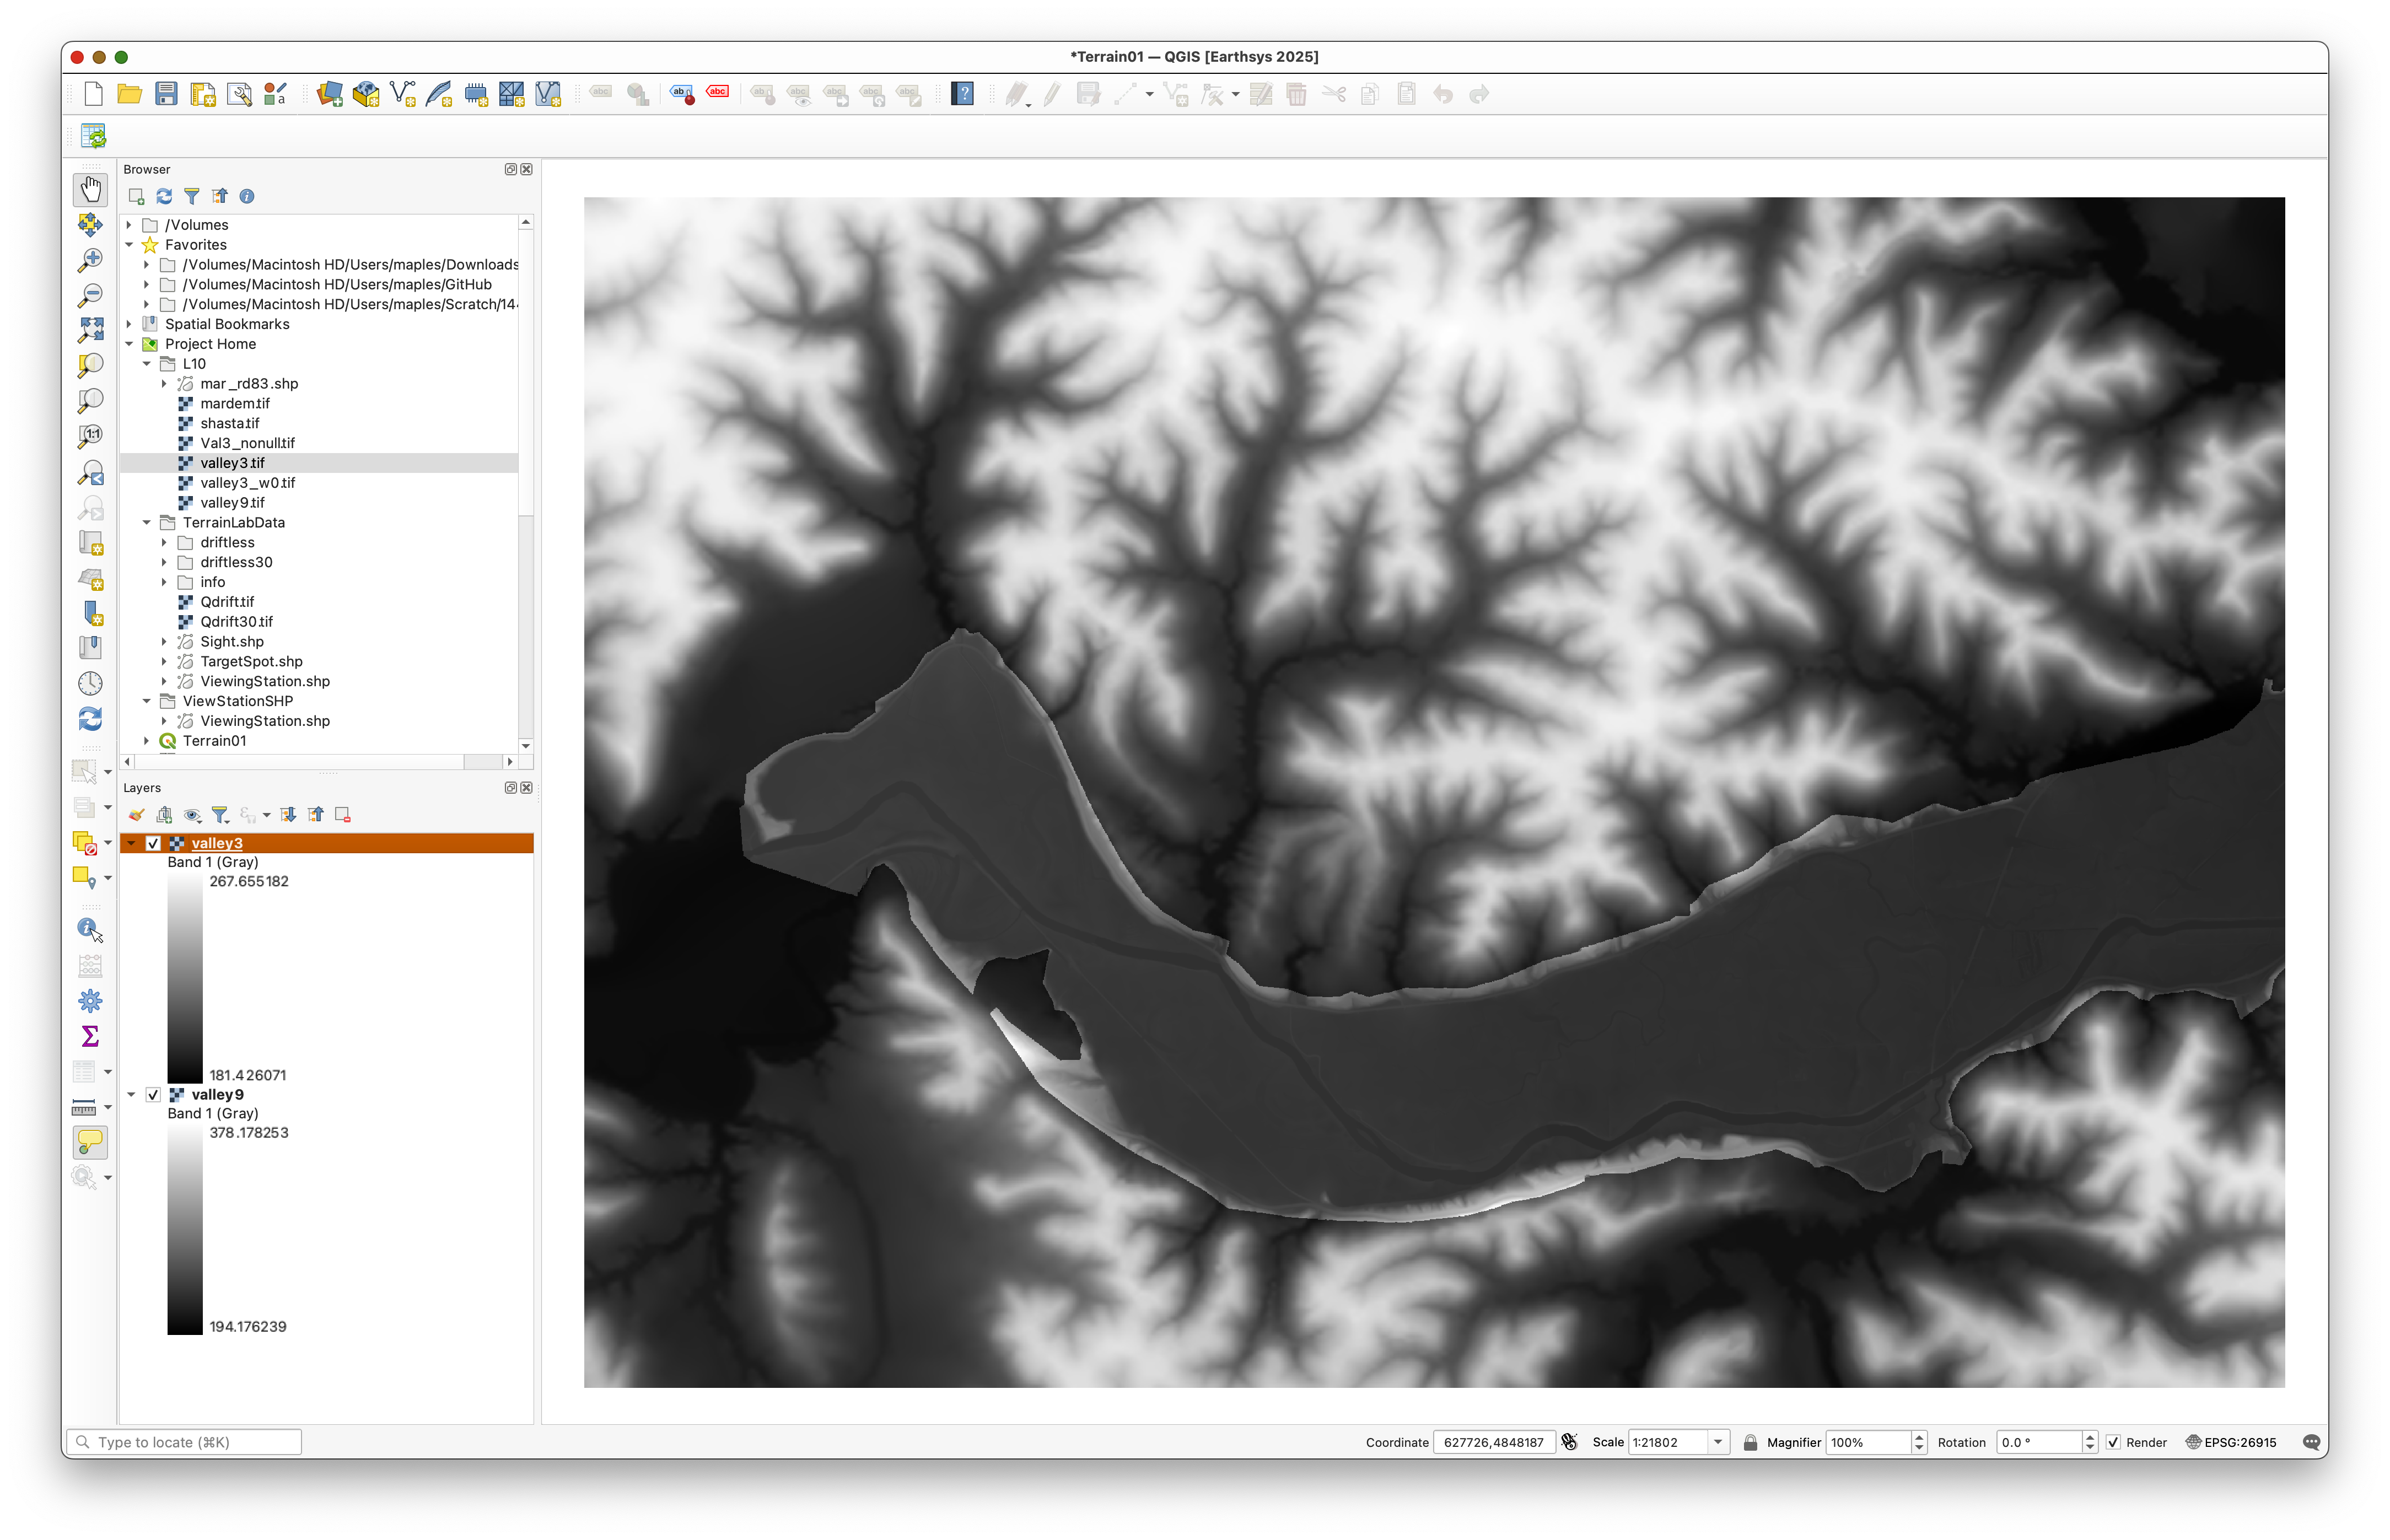Open the Layer Styling panel brush icon
Viewport: 2390px width, 1540px height.
[x=137, y=815]
